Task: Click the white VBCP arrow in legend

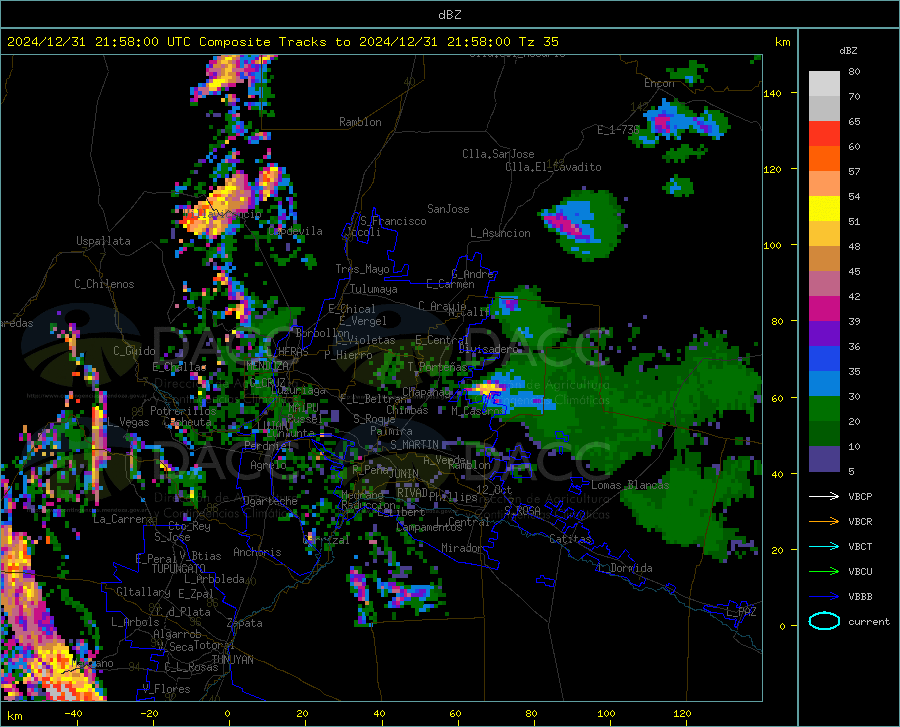Action: coord(824,496)
